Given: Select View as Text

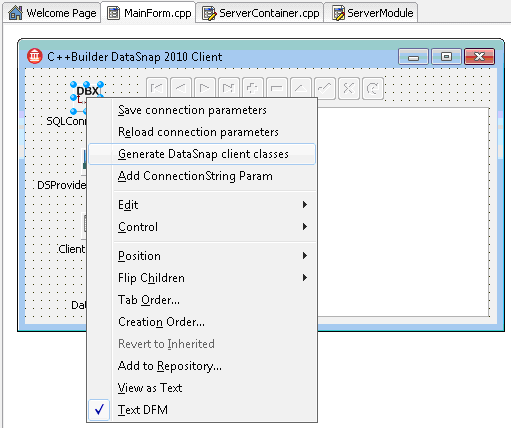Looking at the screenshot, I should click(202, 388).
